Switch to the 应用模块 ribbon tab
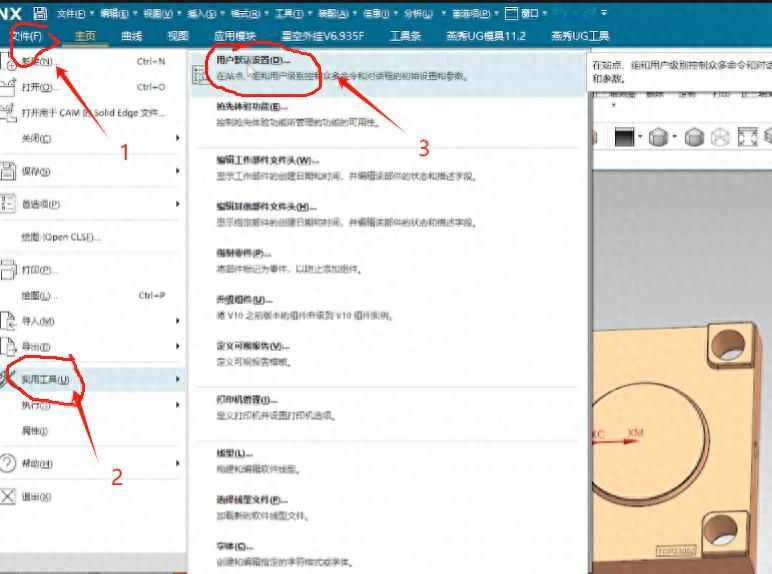The image size is (772, 574). tap(235, 36)
